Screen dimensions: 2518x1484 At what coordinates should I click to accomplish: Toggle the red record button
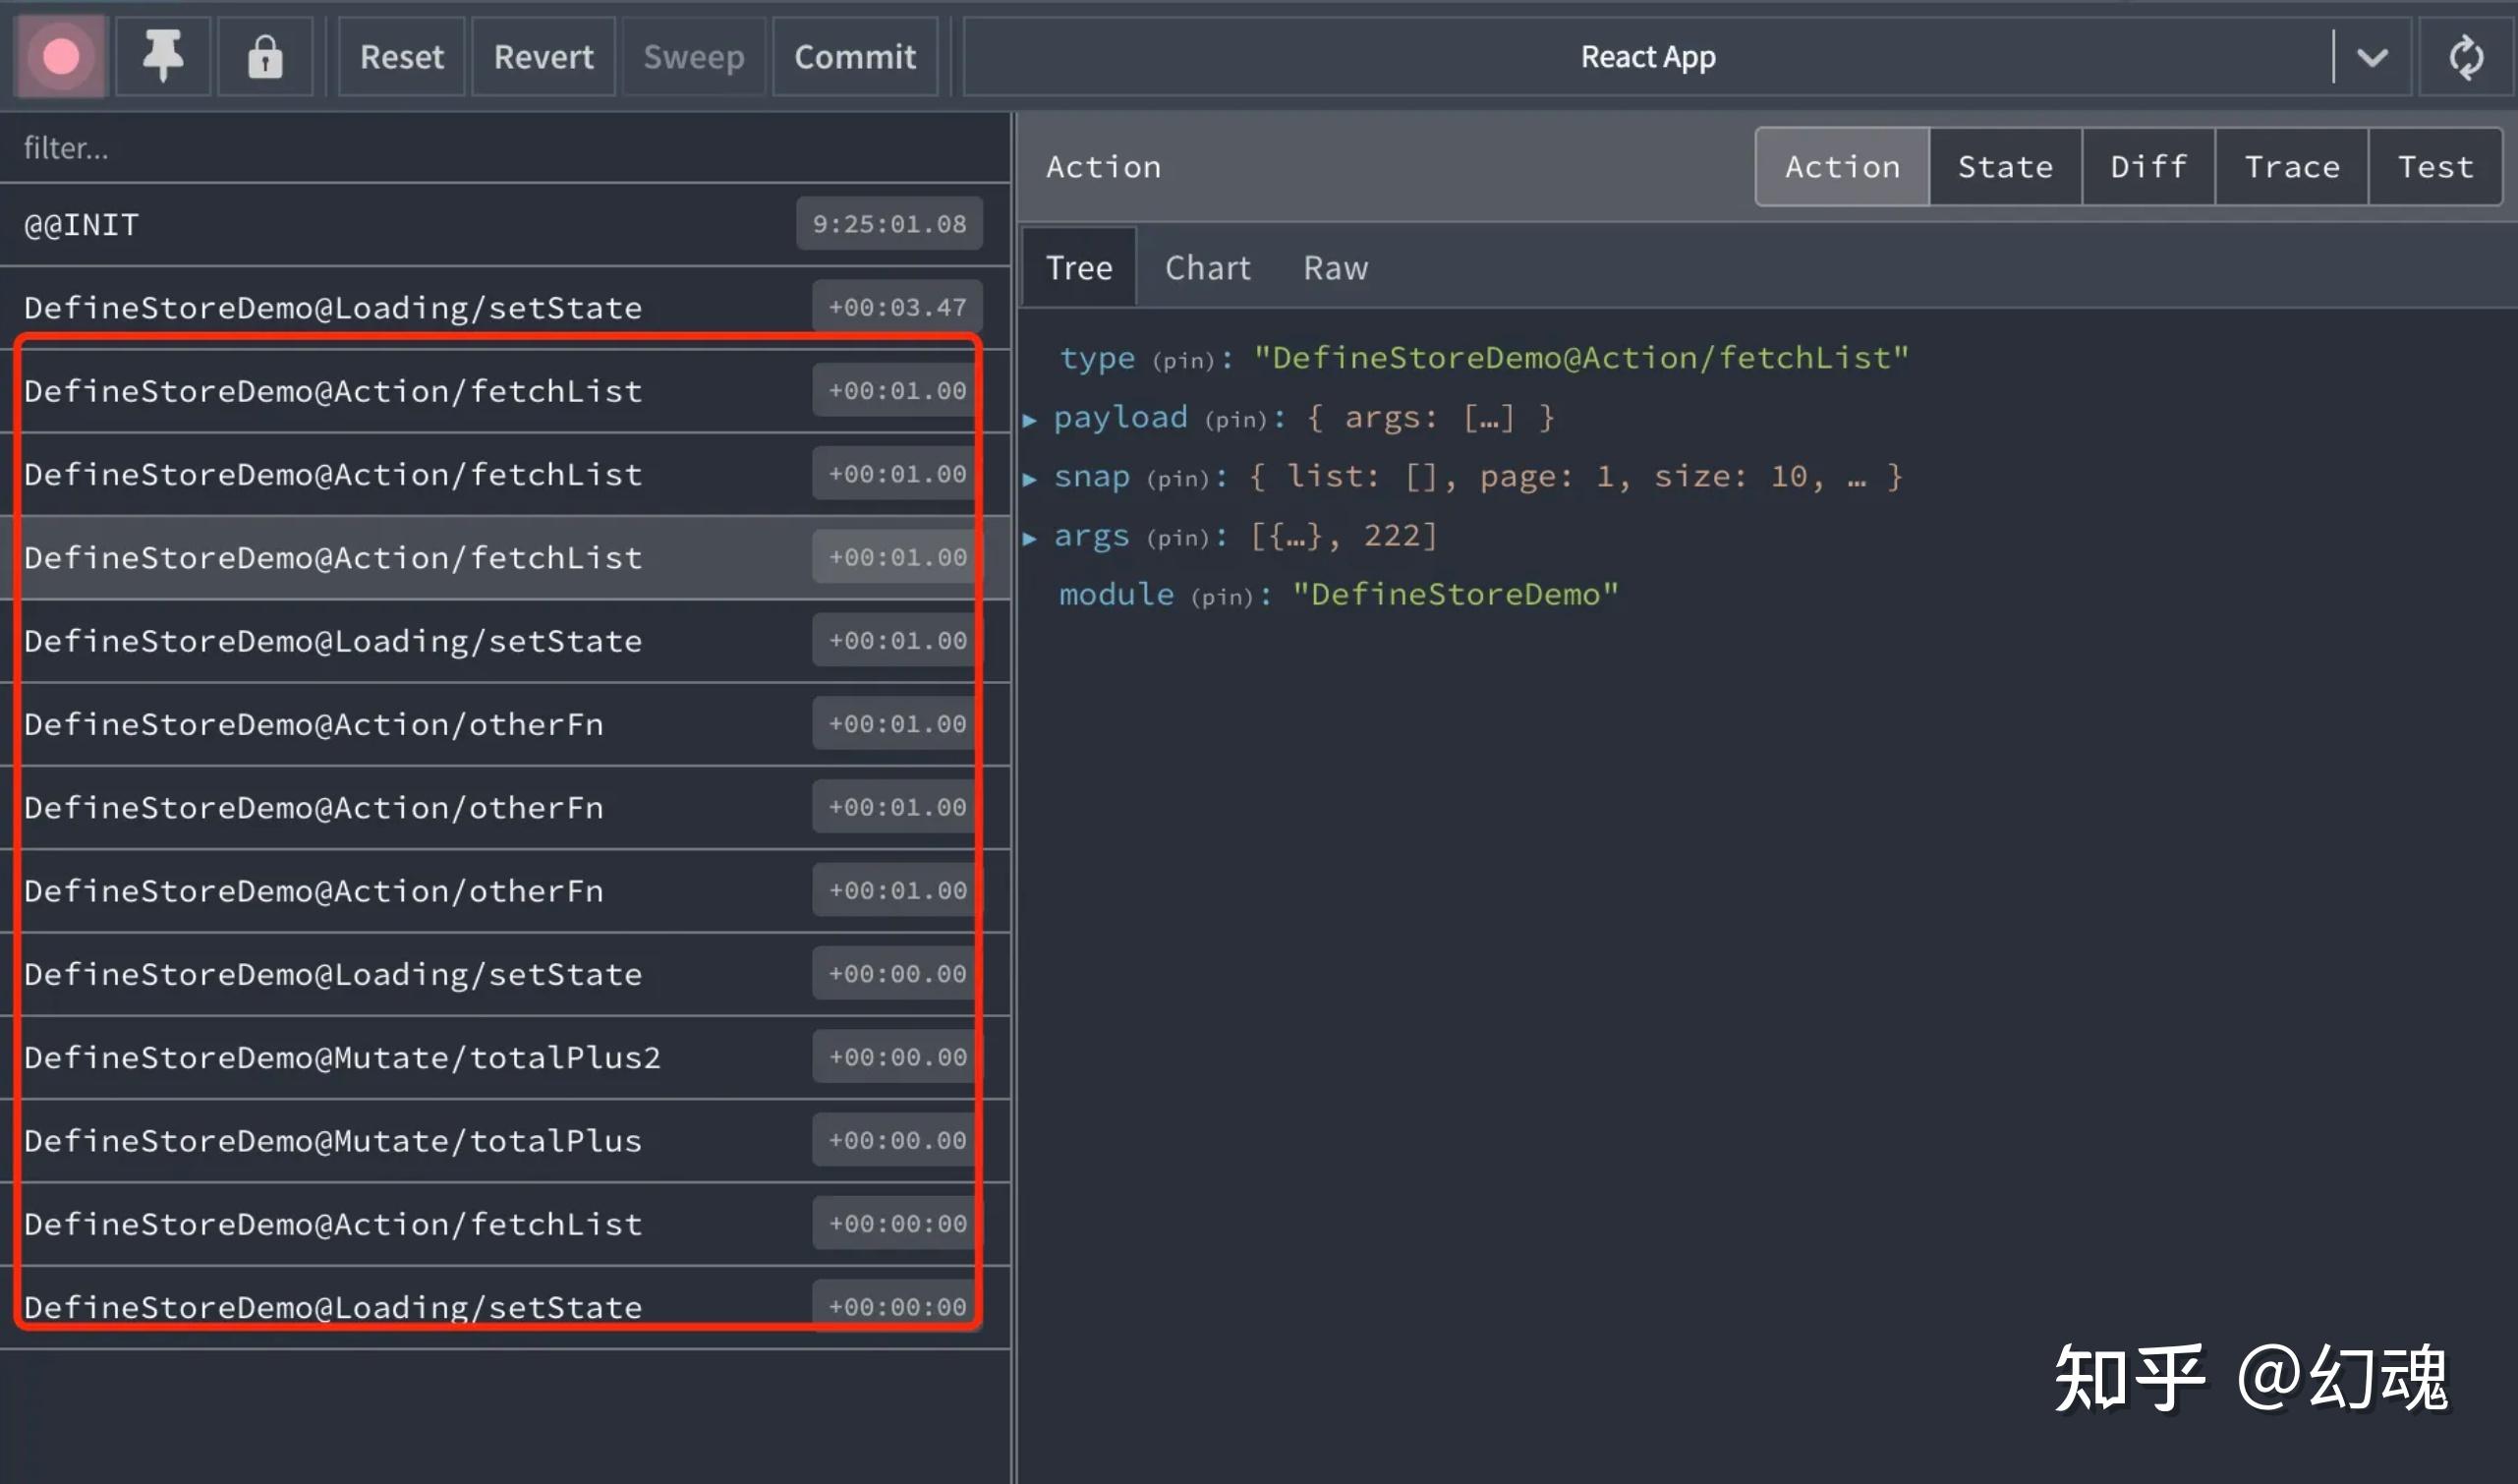(x=61, y=57)
